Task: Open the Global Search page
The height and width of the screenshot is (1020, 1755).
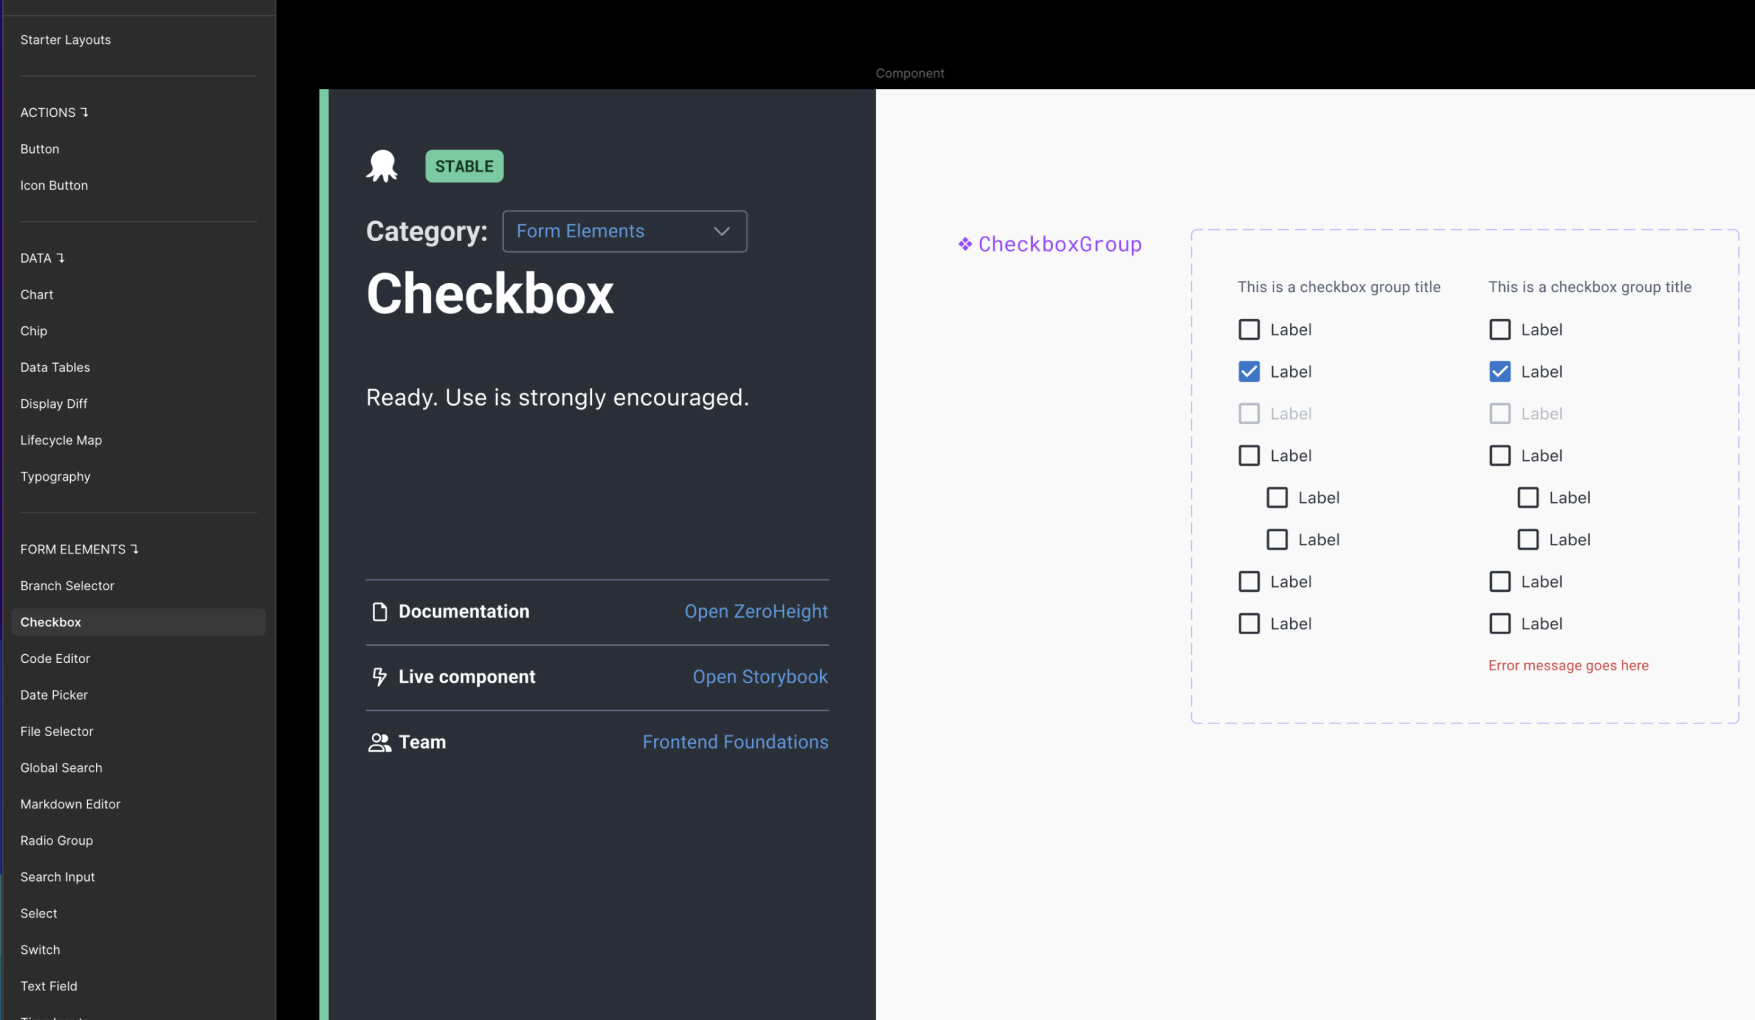Action: click(x=61, y=768)
